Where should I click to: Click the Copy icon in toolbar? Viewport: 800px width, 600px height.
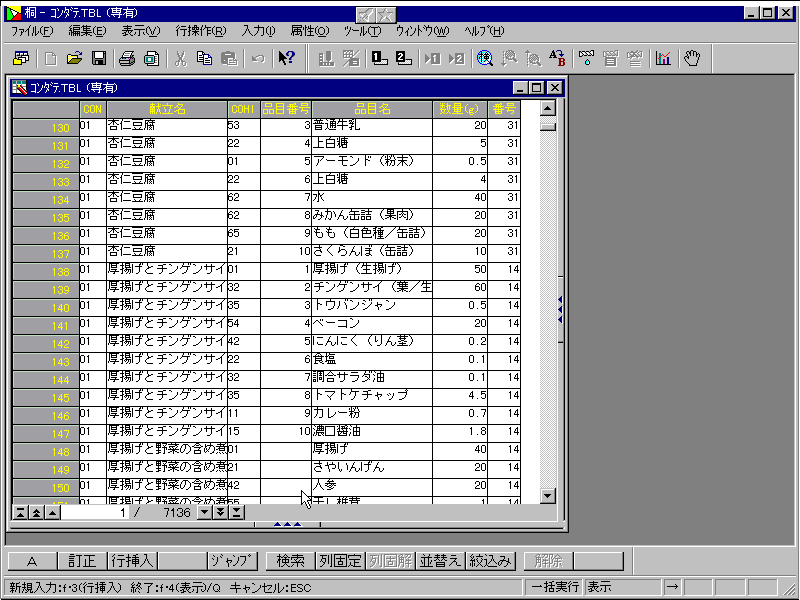[204, 58]
